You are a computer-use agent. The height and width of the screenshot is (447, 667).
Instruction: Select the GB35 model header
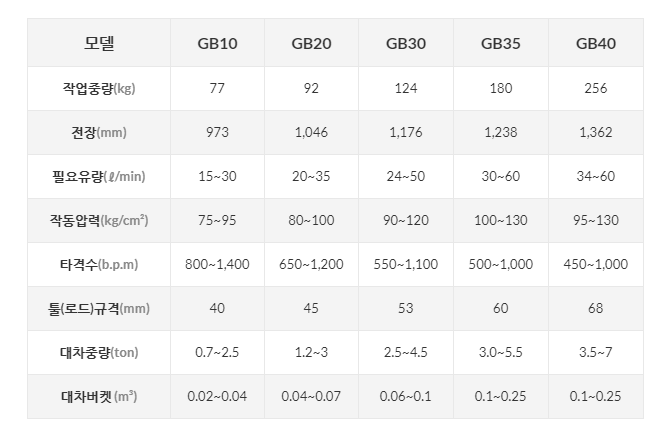[x=501, y=43]
